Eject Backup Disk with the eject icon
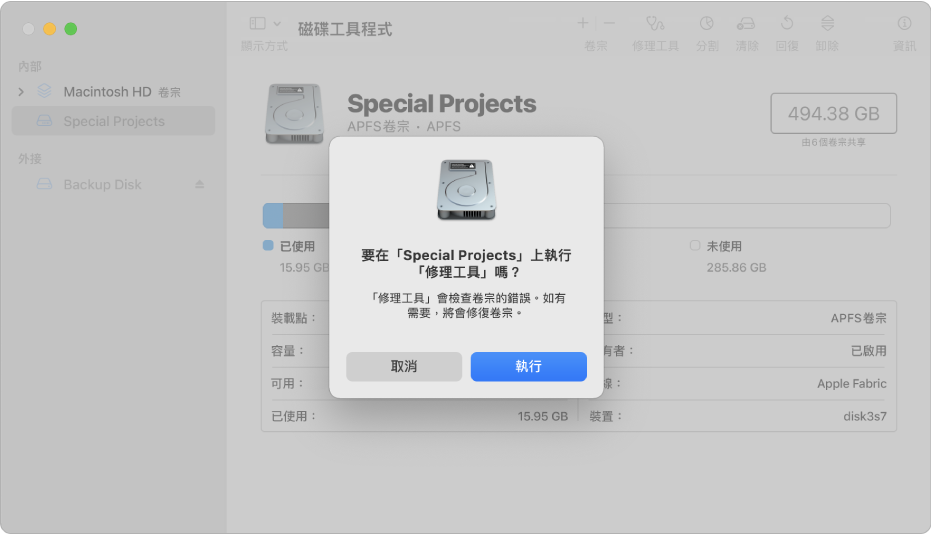The width and height of the screenshot is (931, 535). (x=200, y=185)
